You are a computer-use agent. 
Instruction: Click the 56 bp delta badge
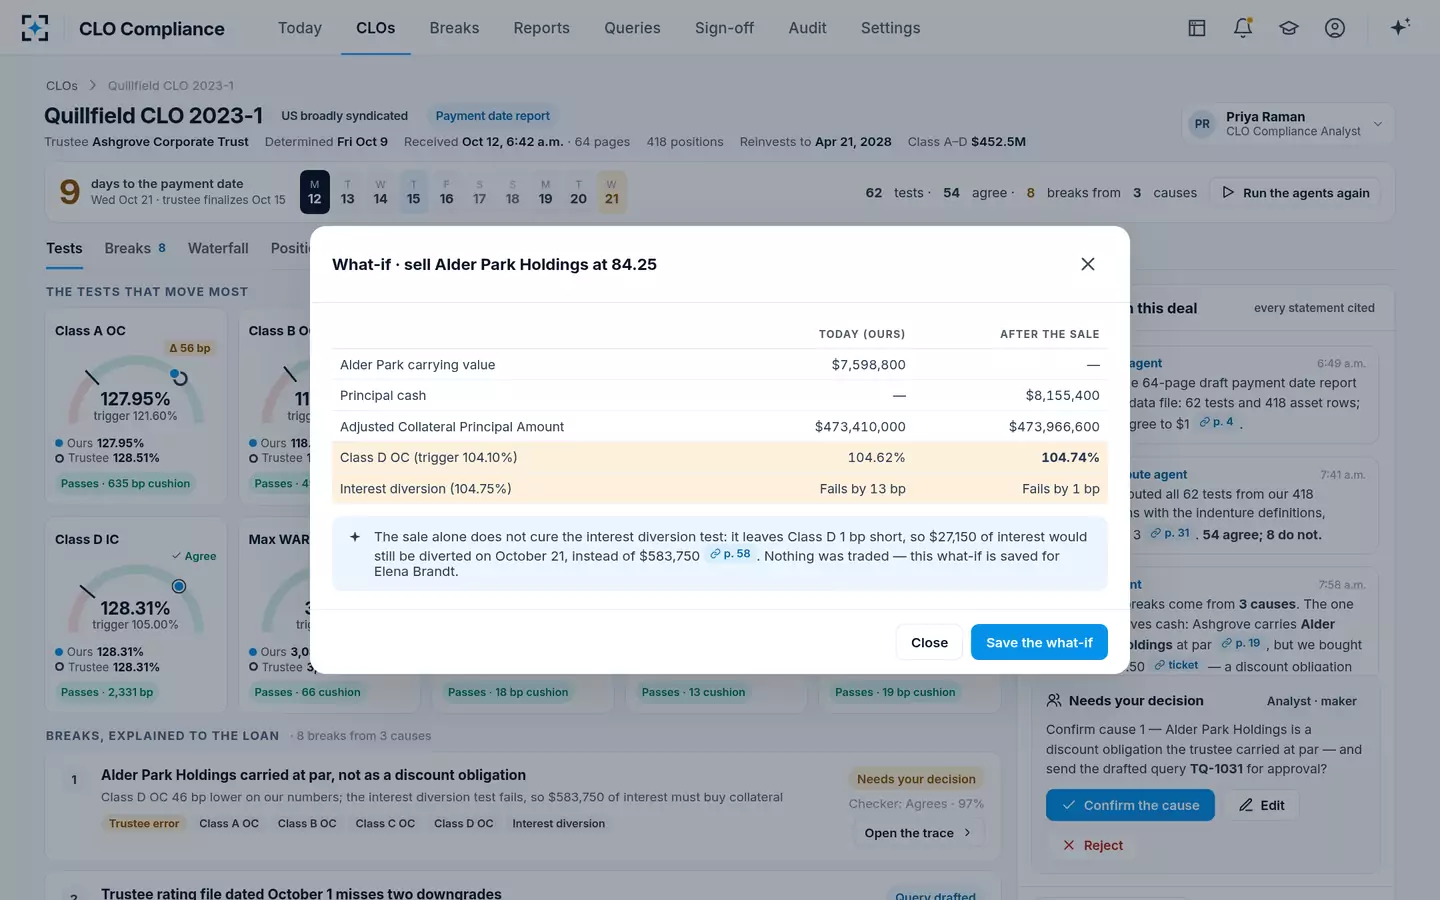[x=190, y=348]
